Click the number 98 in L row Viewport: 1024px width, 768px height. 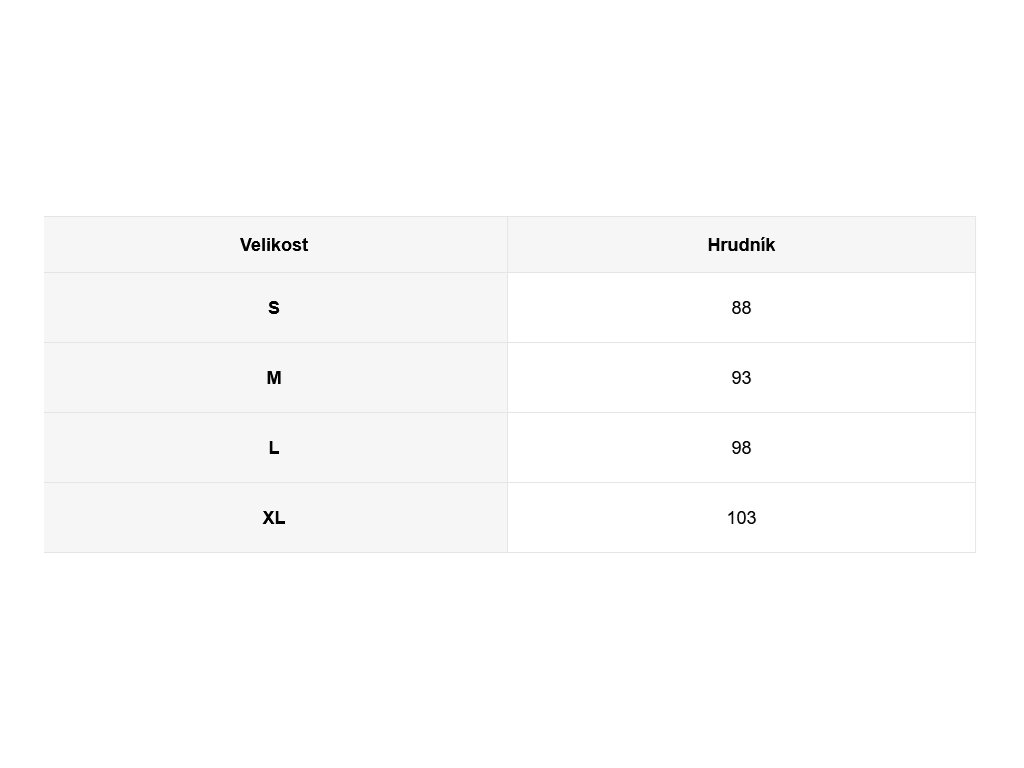741,447
